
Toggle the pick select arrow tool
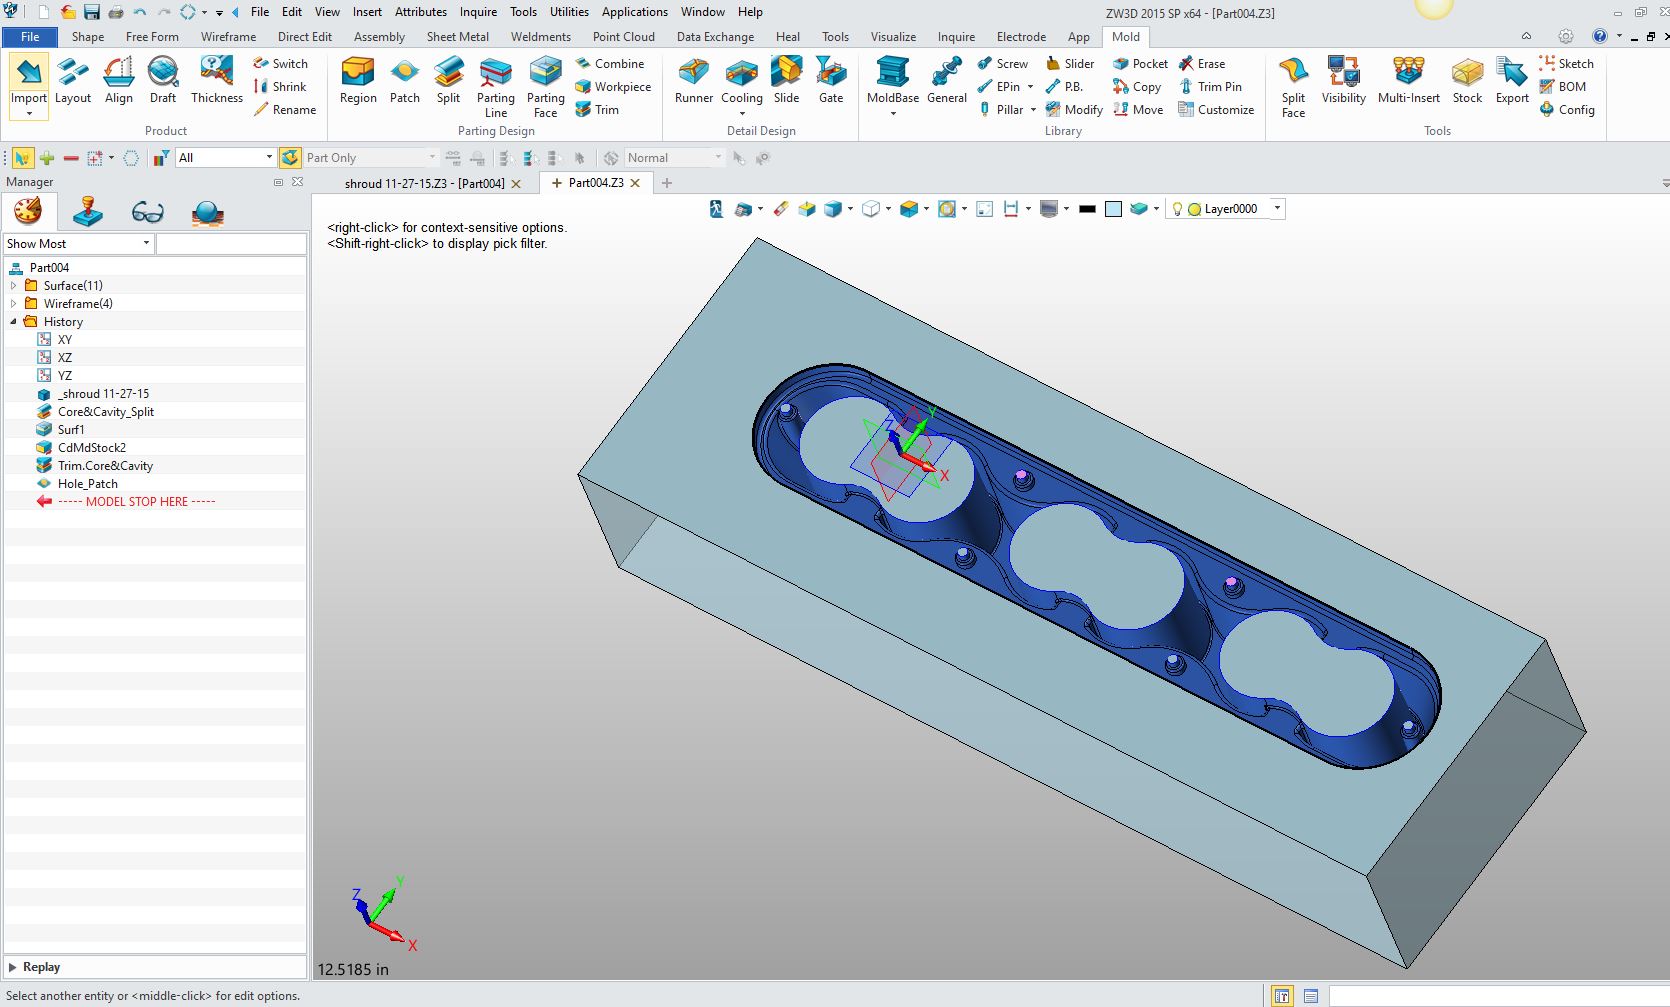[21, 158]
